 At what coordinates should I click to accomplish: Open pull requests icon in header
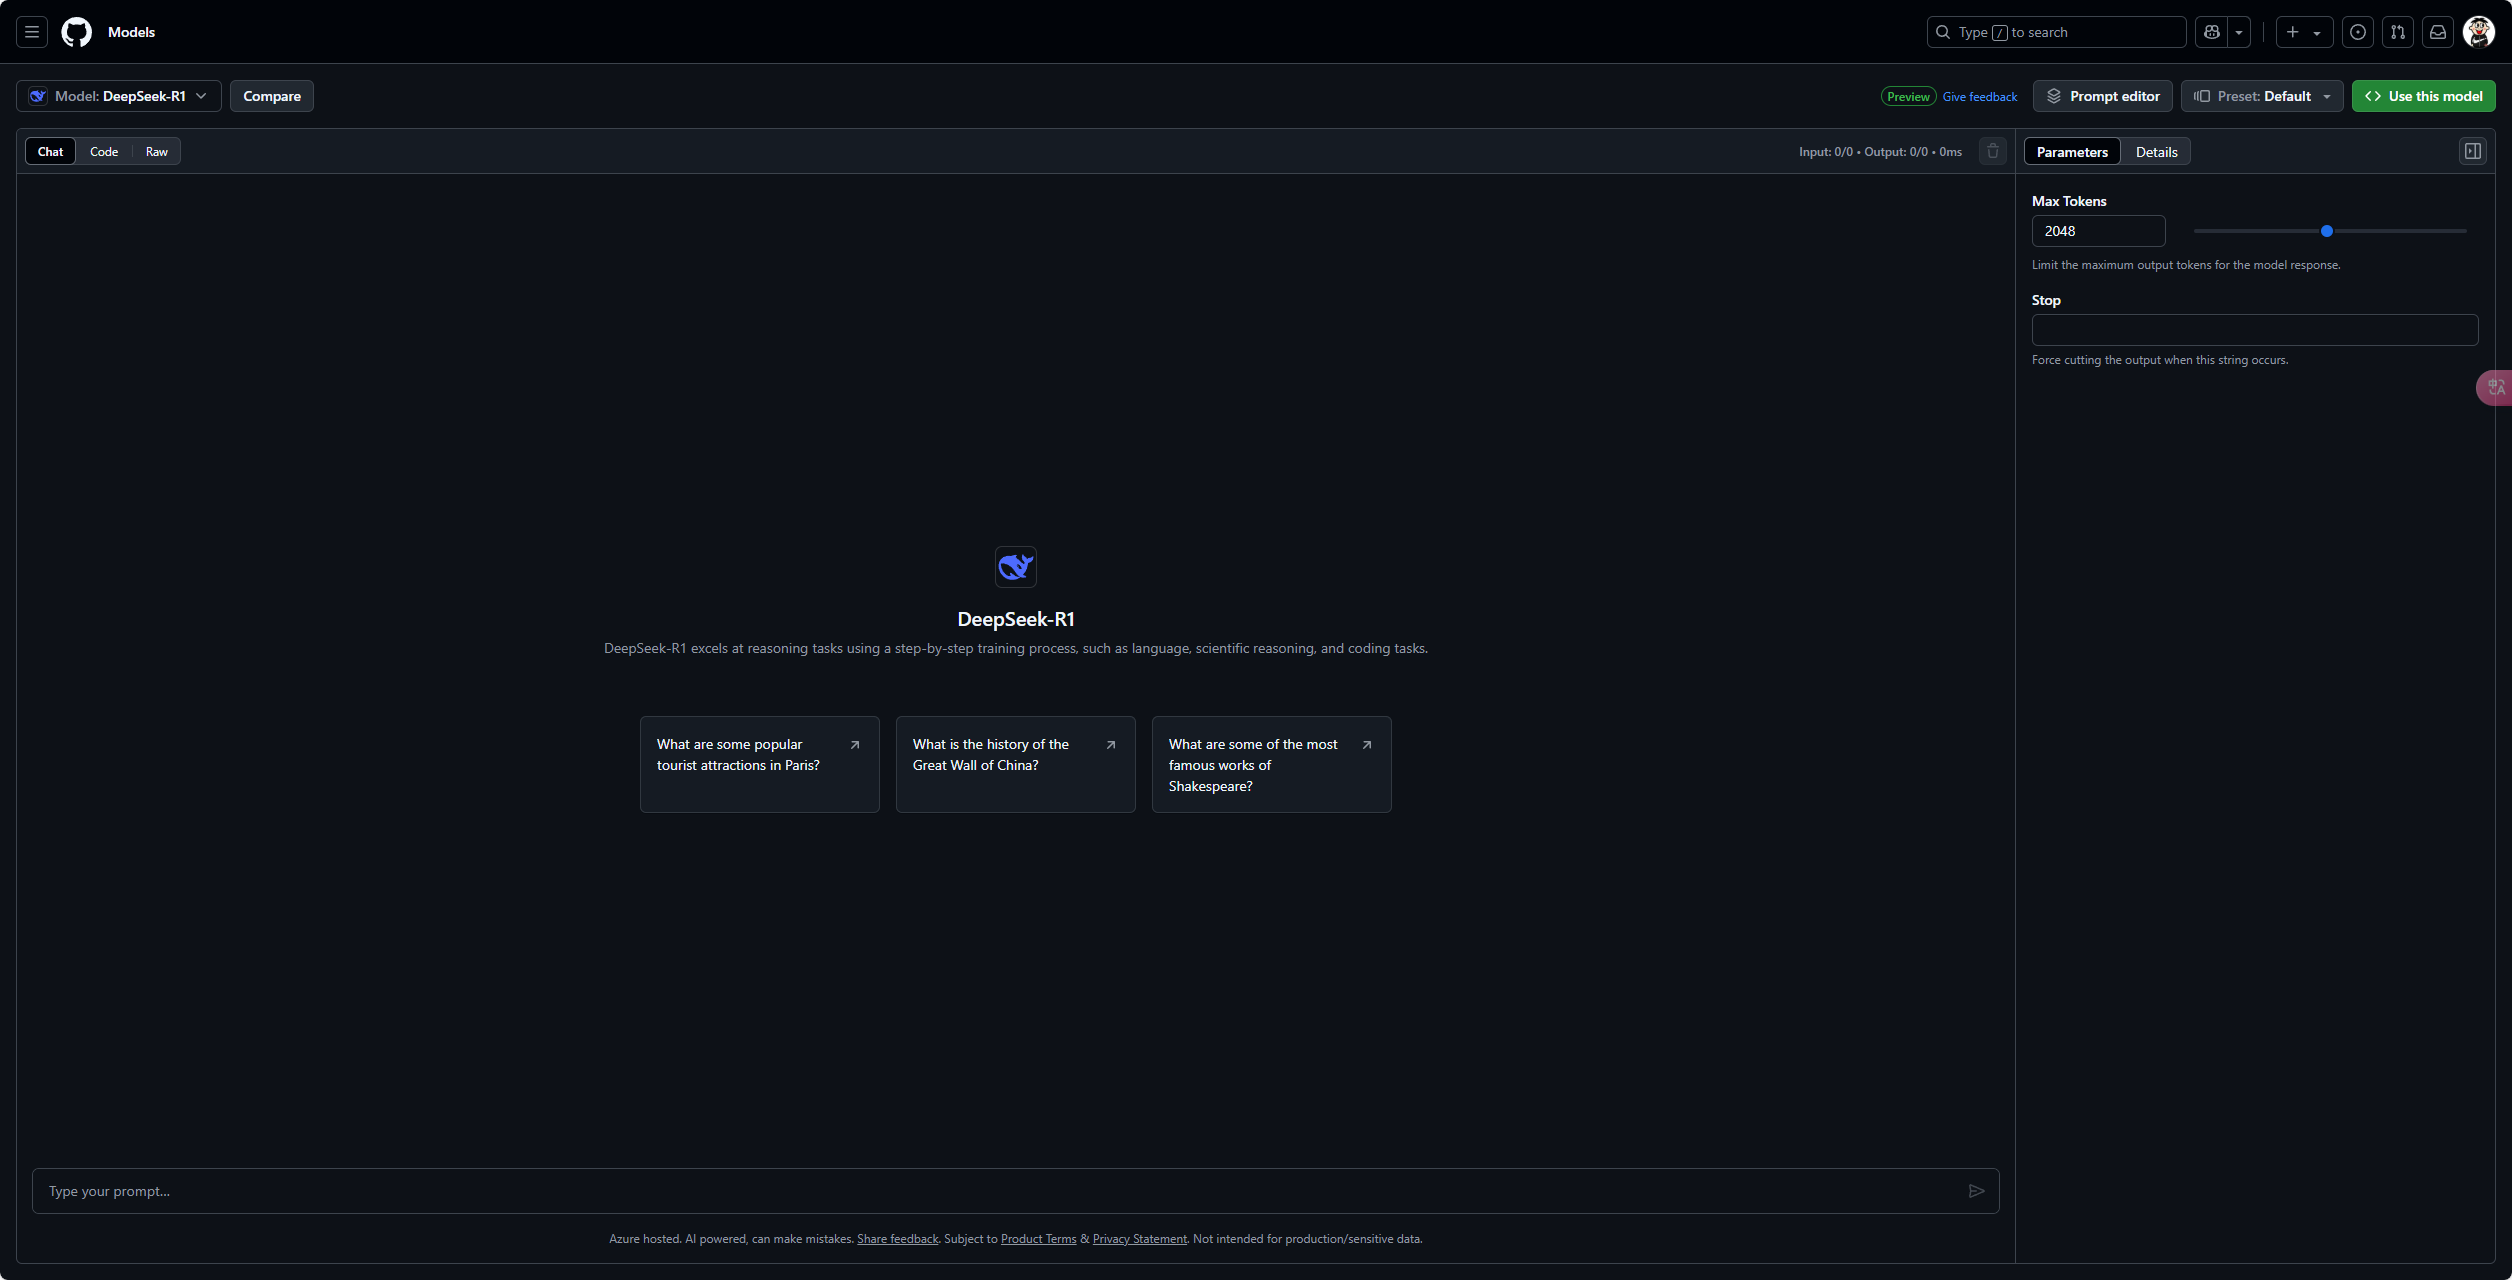[2398, 32]
